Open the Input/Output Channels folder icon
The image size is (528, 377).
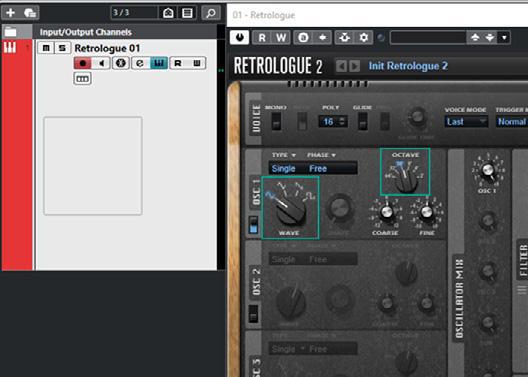click(x=10, y=32)
